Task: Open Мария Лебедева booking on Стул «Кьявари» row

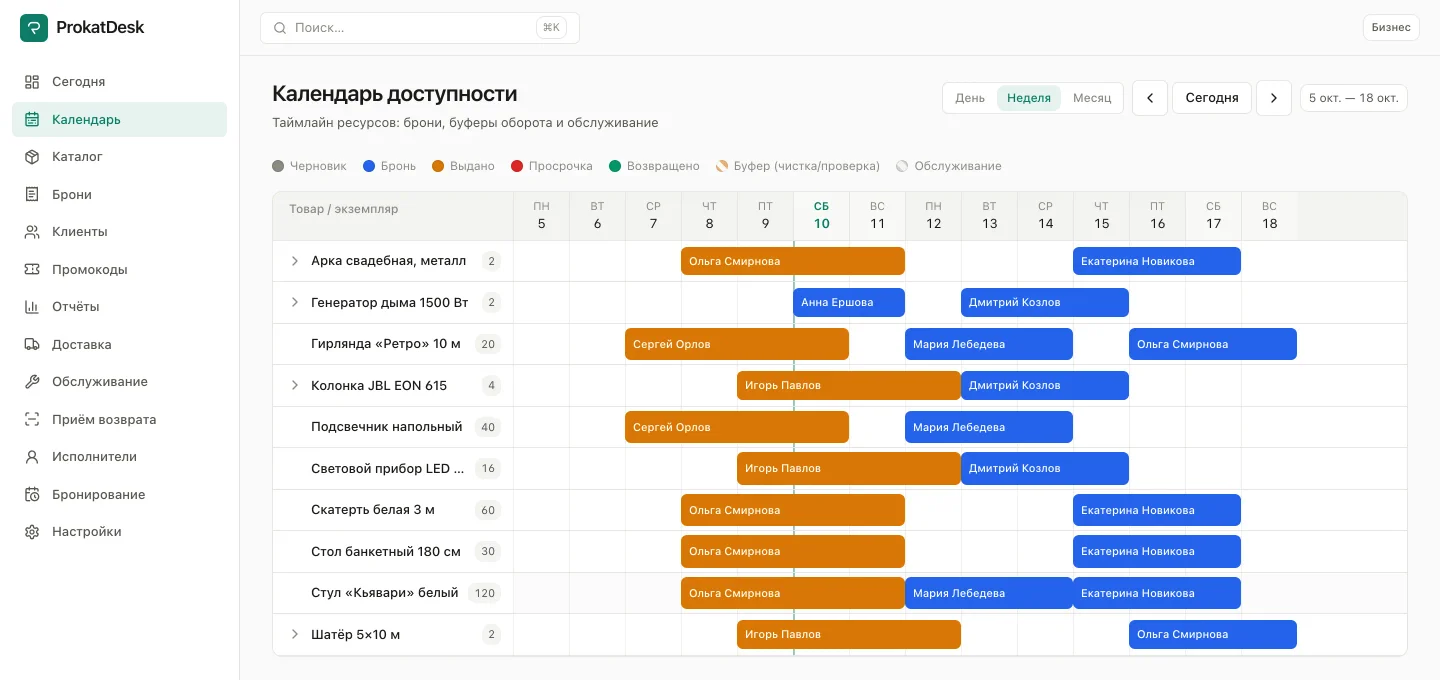Action: [989, 593]
